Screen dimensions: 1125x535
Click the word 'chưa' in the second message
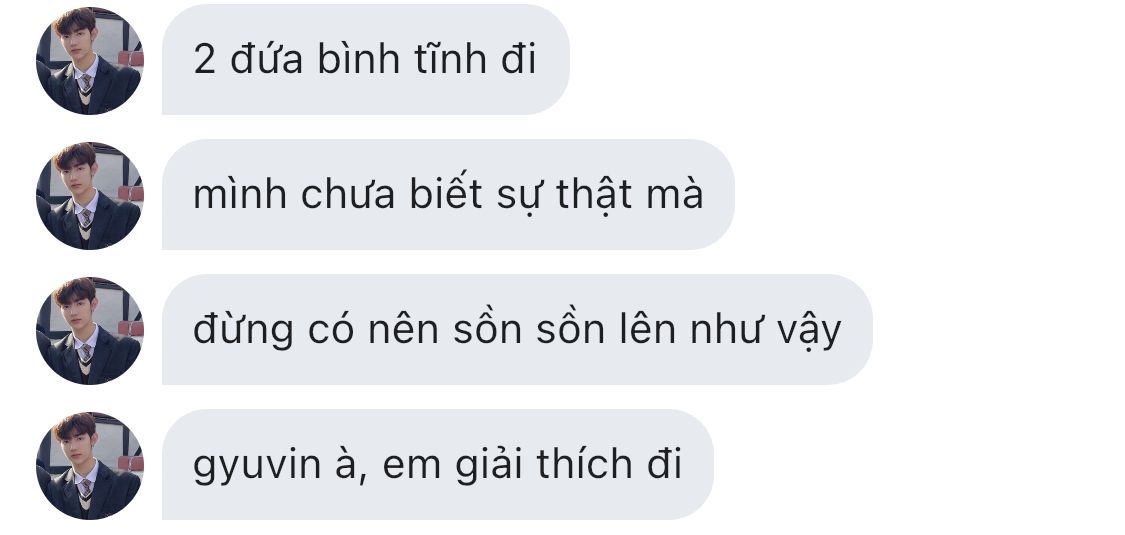click(x=348, y=194)
